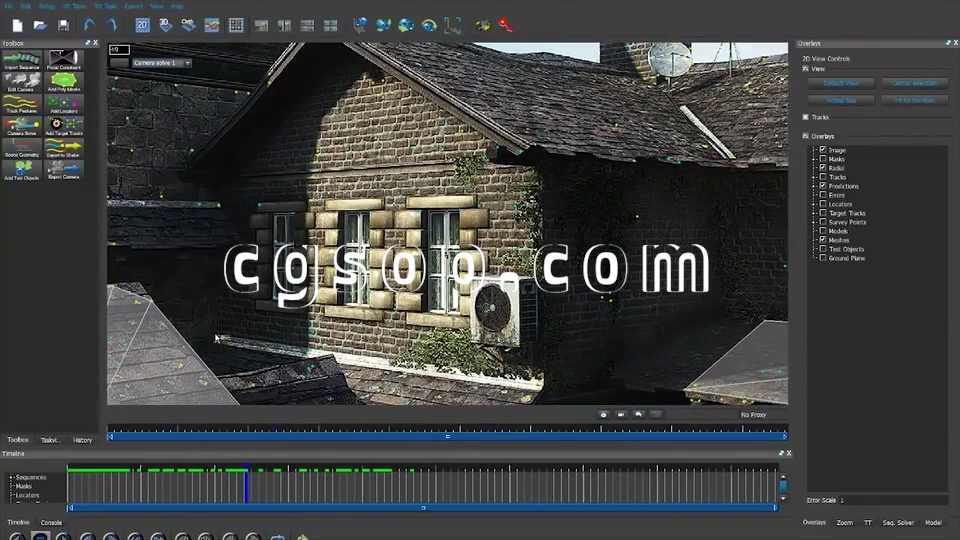
Task: Expand the Masks row in Timeline tree
Action: tap(12, 486)
